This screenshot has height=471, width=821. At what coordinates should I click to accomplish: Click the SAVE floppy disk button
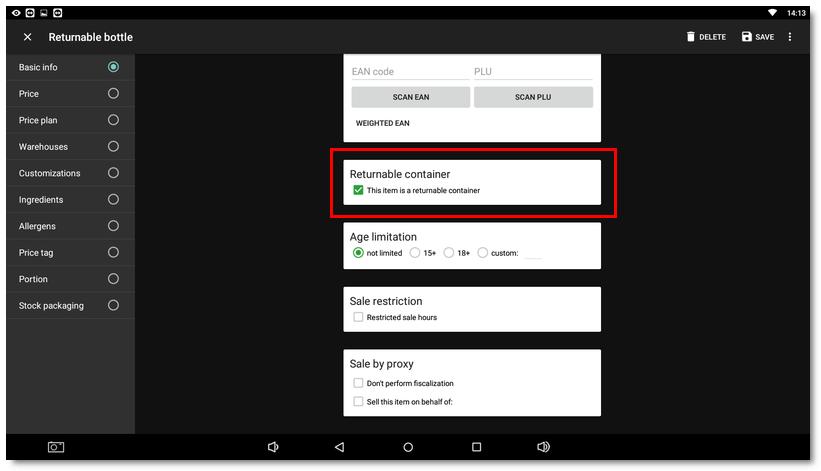758,37
